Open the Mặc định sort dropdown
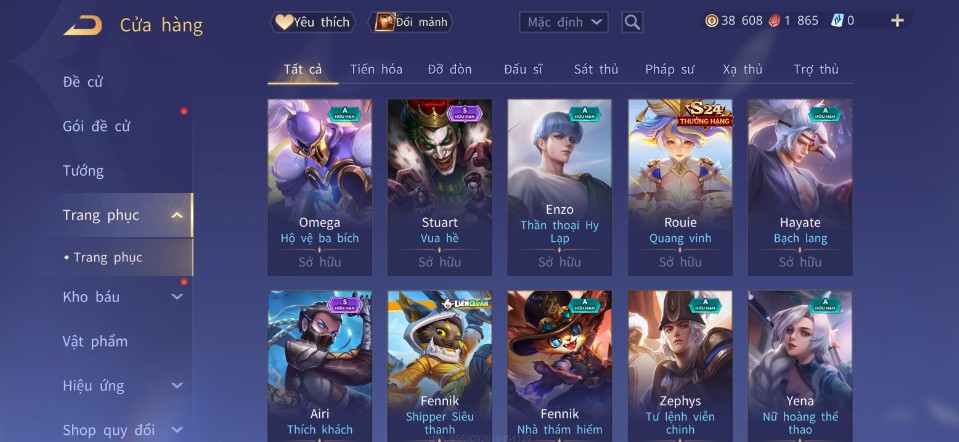Screen dimensions: 959x442 564,23
